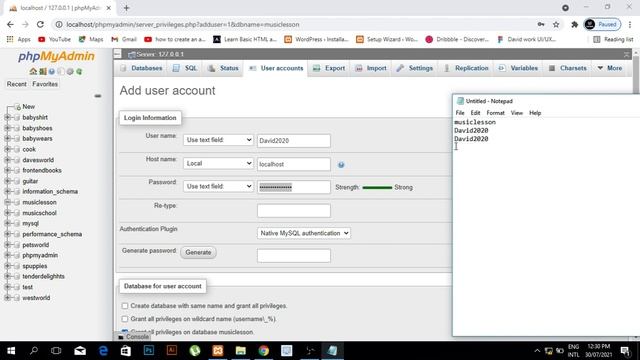Bookmark this page with star icon

556,24
